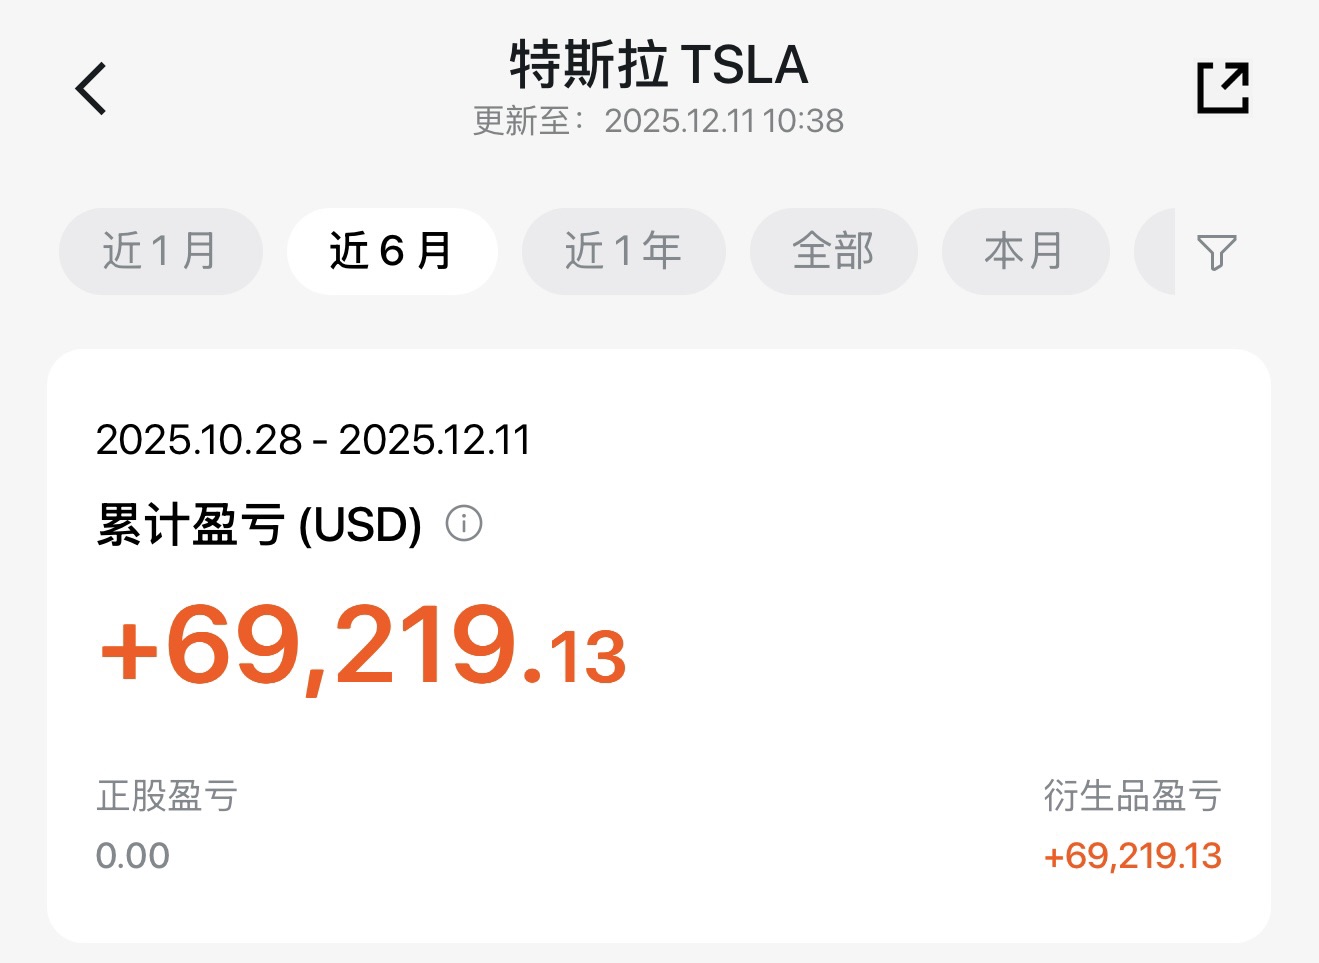Switch to the 近1年 range tab

[x=623, y=251]
